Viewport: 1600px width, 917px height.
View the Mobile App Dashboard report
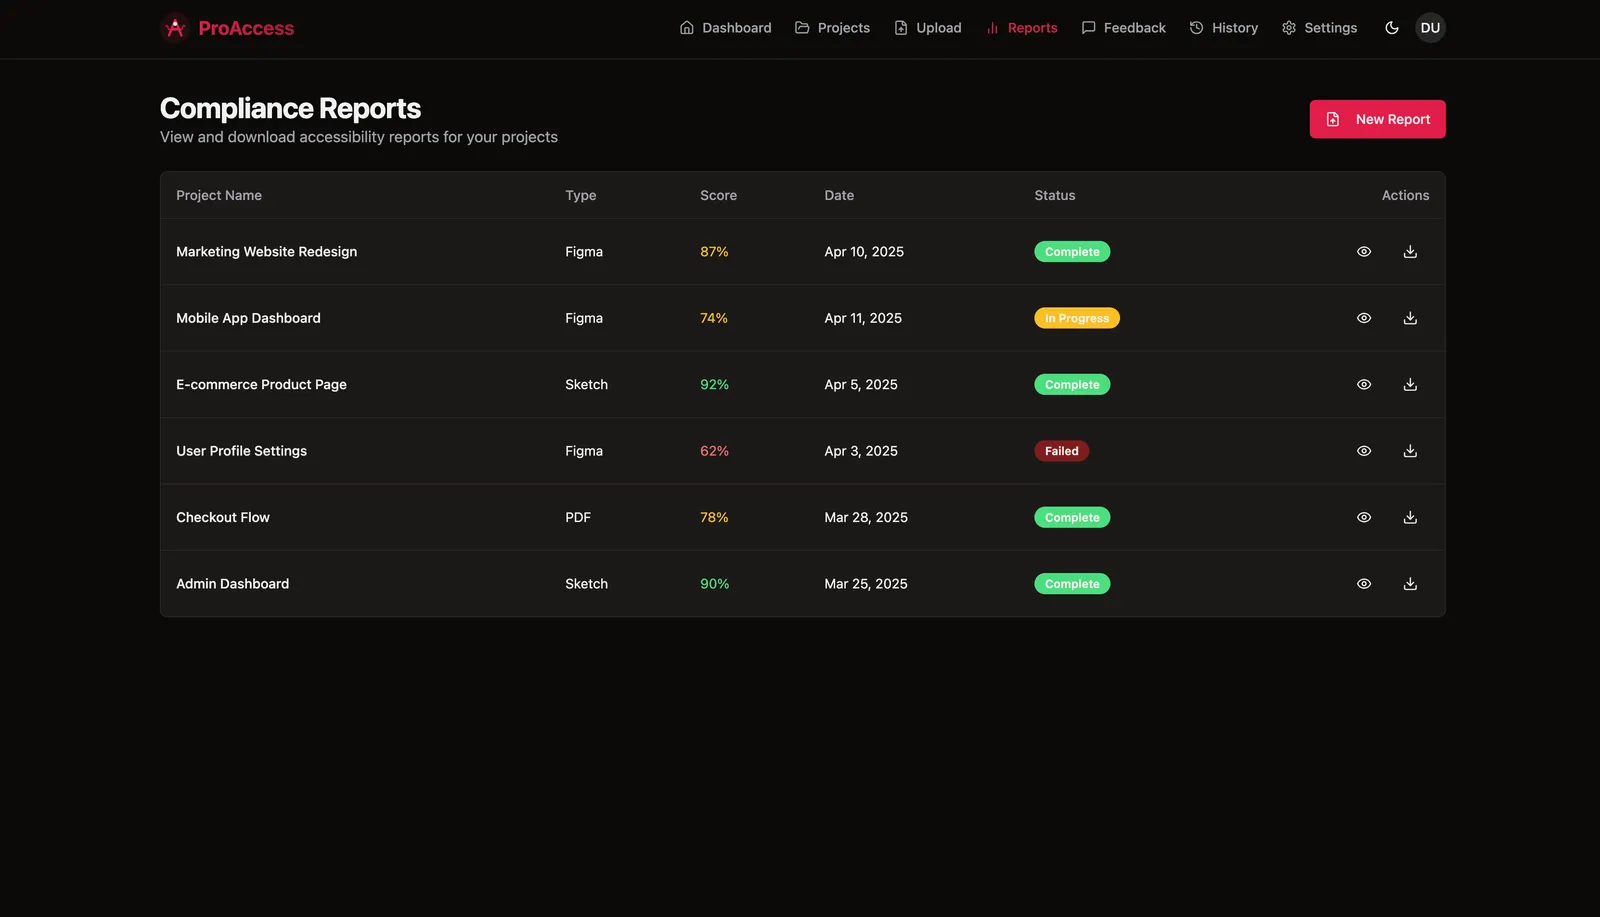(1363, 318)
